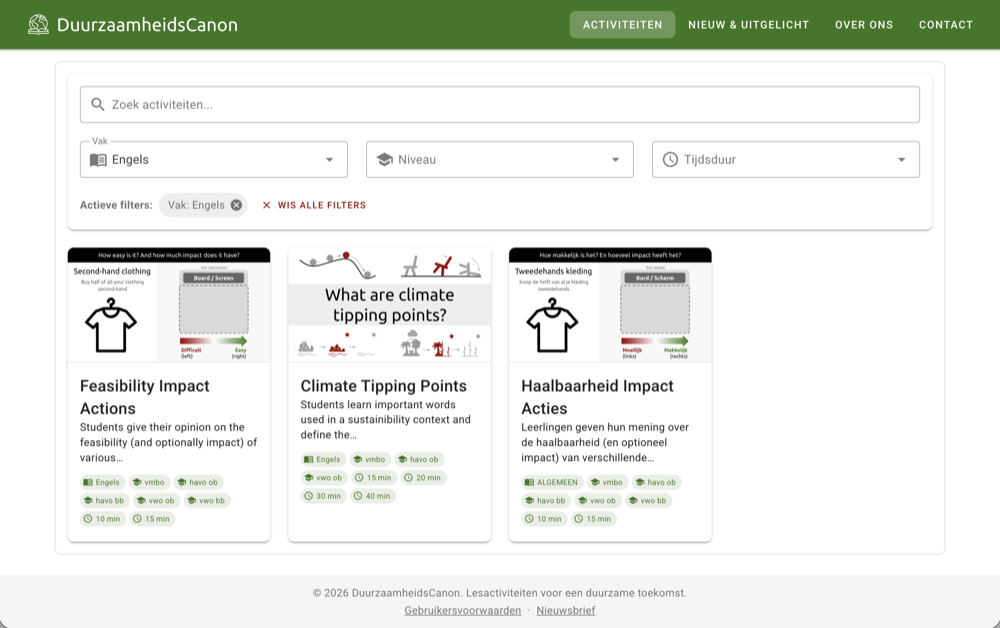Click vwo bb tag on Feasibility Impact Actions card
Screen dimensions: 1000x628
205,500
